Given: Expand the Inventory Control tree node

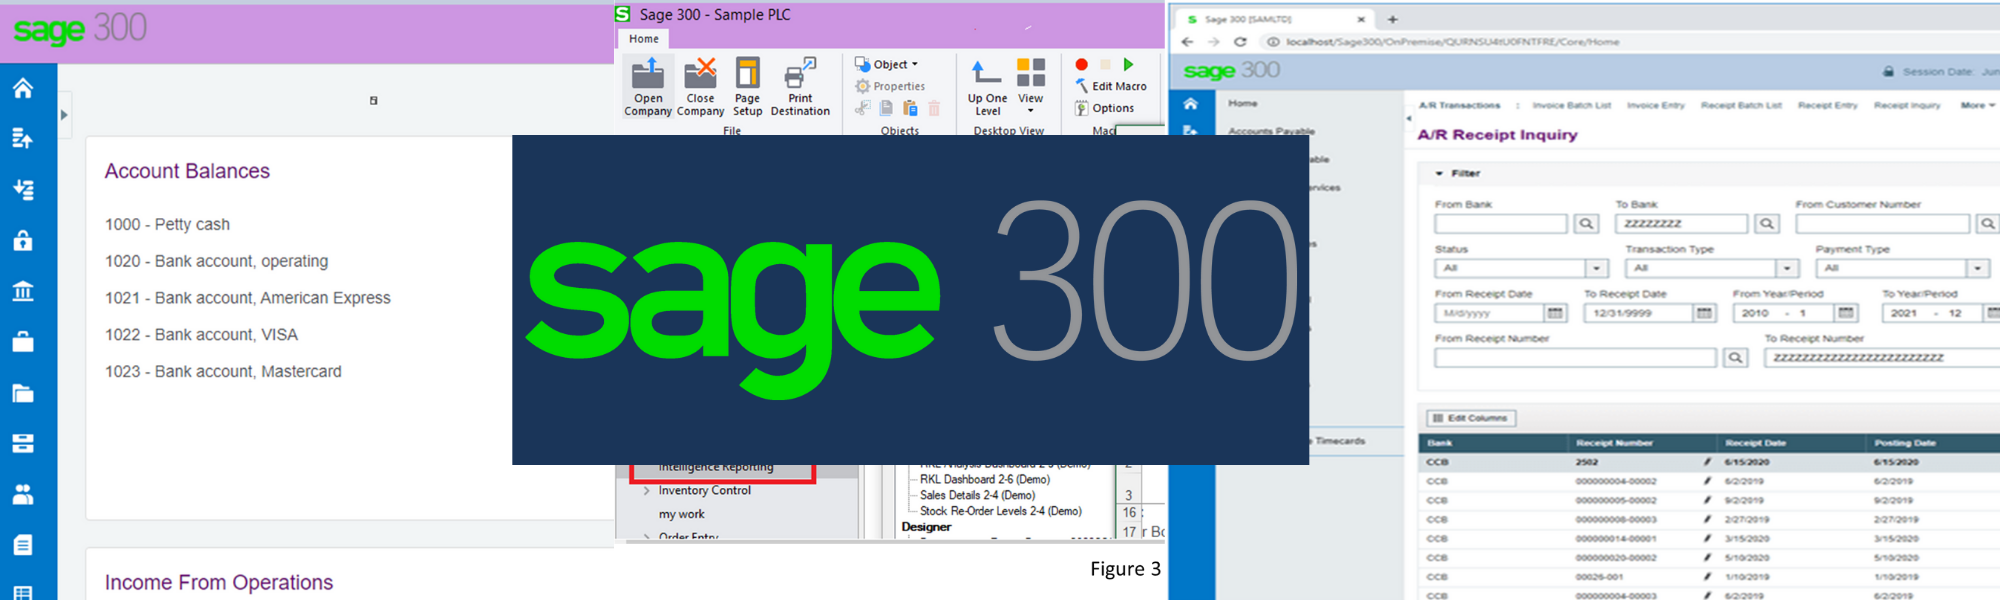Looking at the screenshot, I should pyautogui.click(x=646, y=491).
